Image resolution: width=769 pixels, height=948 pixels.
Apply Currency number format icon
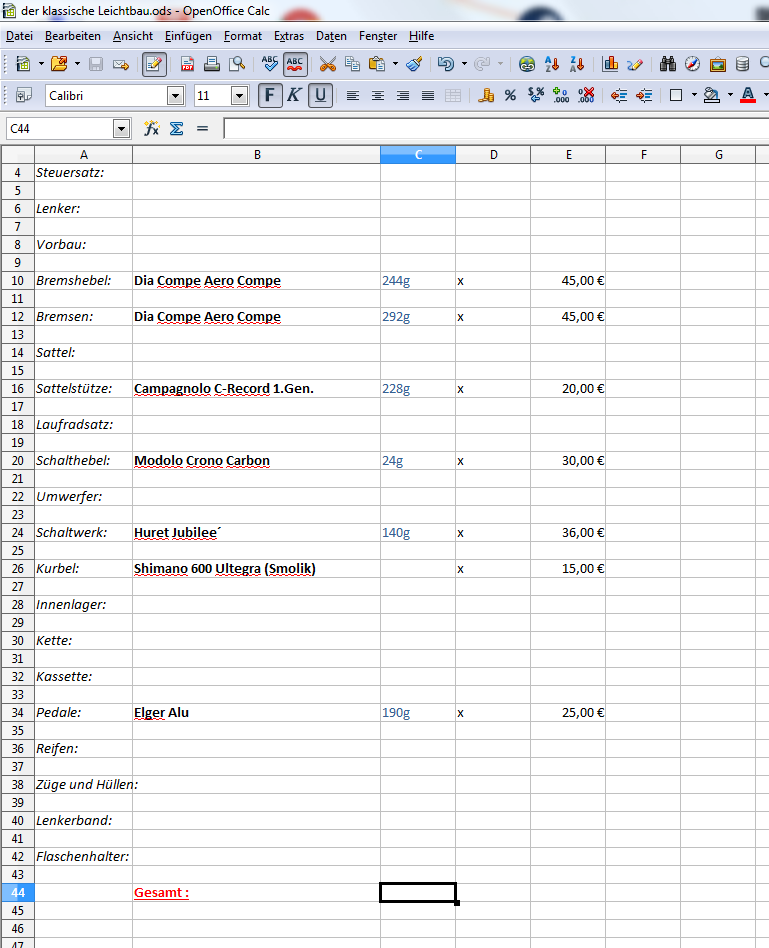click(x=485, y=95)
